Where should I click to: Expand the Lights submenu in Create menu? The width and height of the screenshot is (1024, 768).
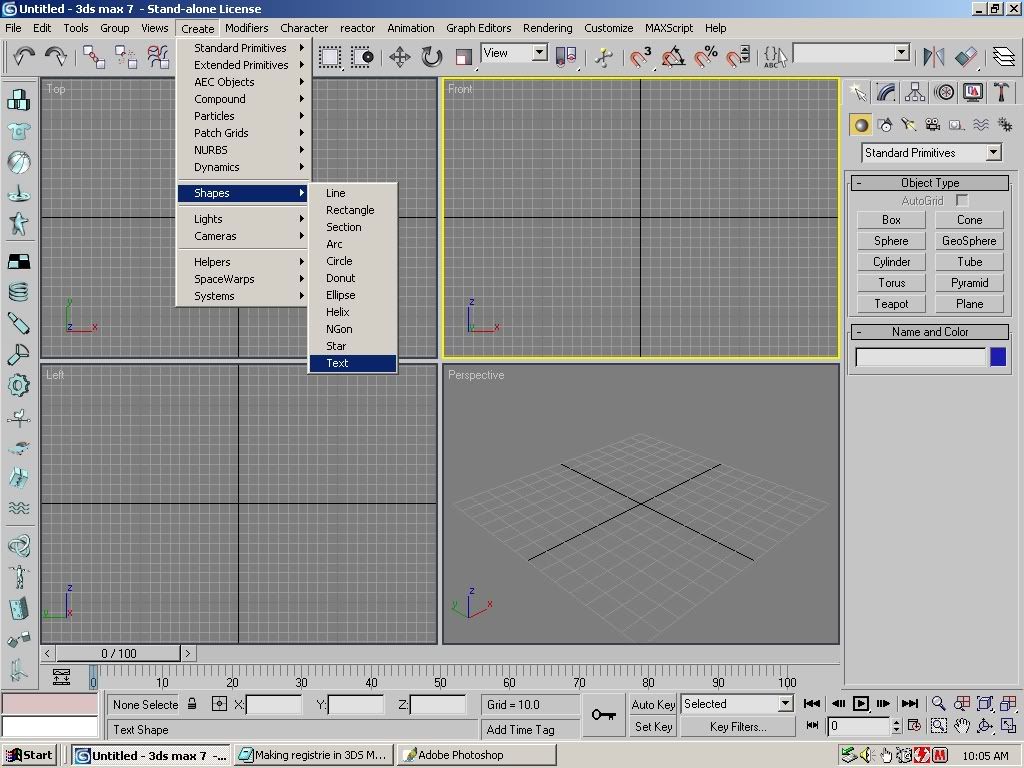pyautogui.click(x=243, y=219)
